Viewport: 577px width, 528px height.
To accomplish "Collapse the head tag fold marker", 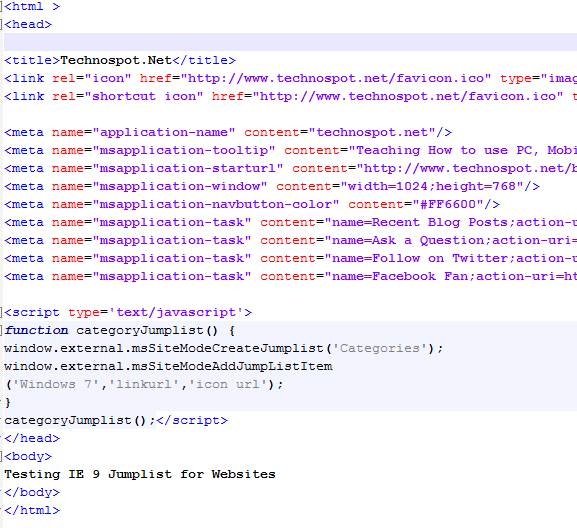I will pos(1,25).
